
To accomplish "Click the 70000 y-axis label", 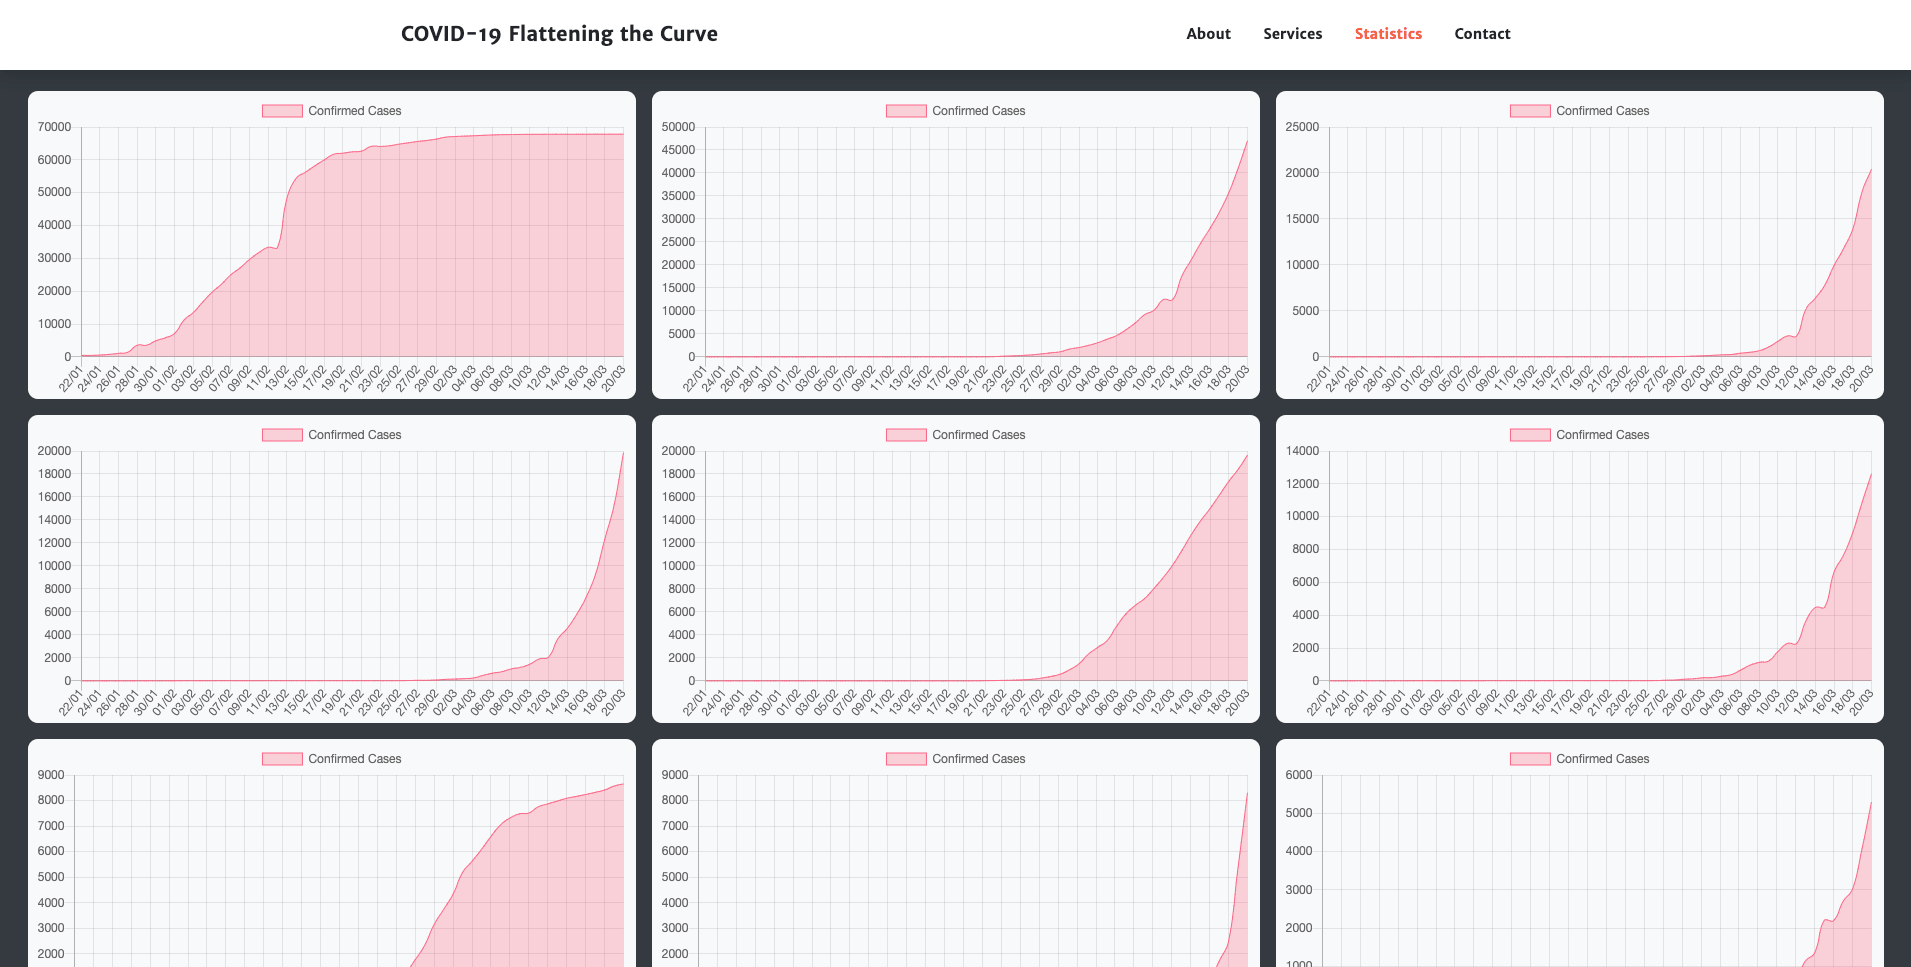I will (x=54, y=127).
